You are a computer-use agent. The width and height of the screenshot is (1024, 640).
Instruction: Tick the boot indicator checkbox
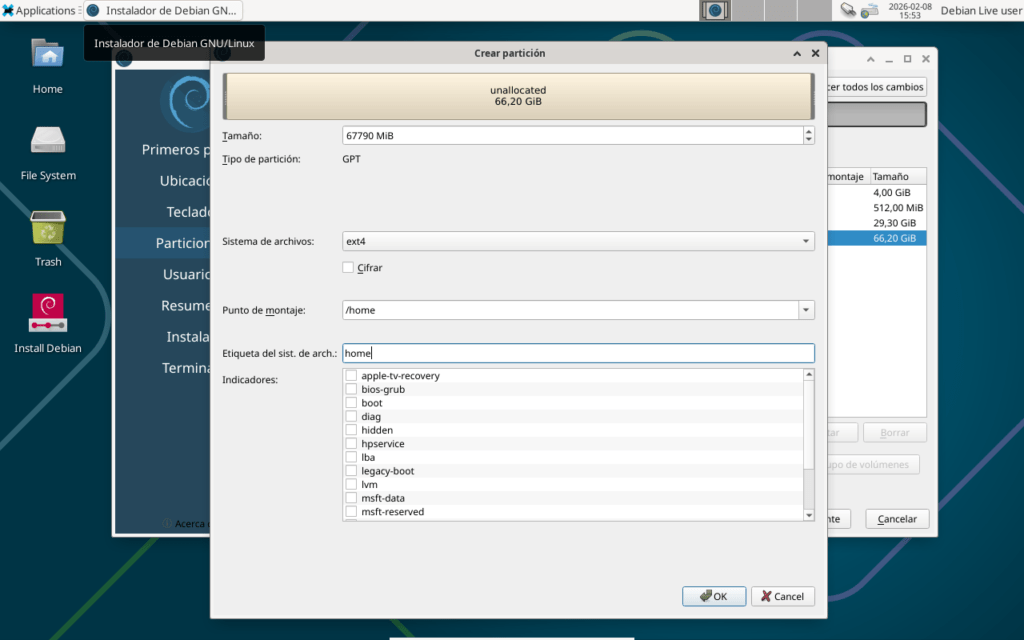tap(351, 403)
